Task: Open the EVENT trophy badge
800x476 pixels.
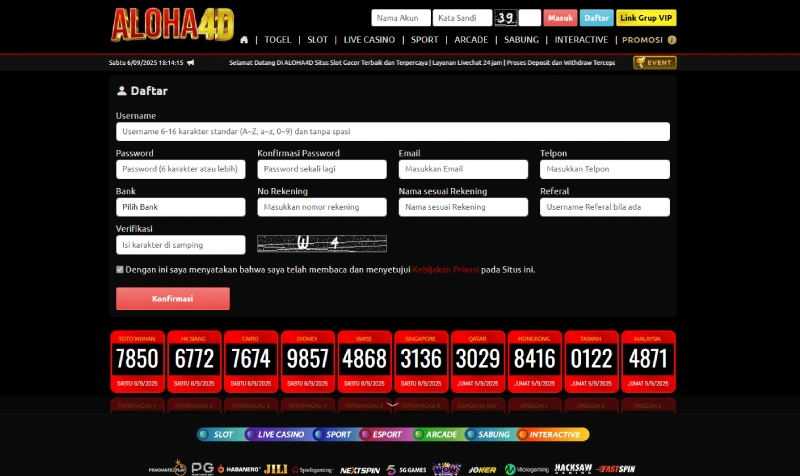Action: click(654, 62)
